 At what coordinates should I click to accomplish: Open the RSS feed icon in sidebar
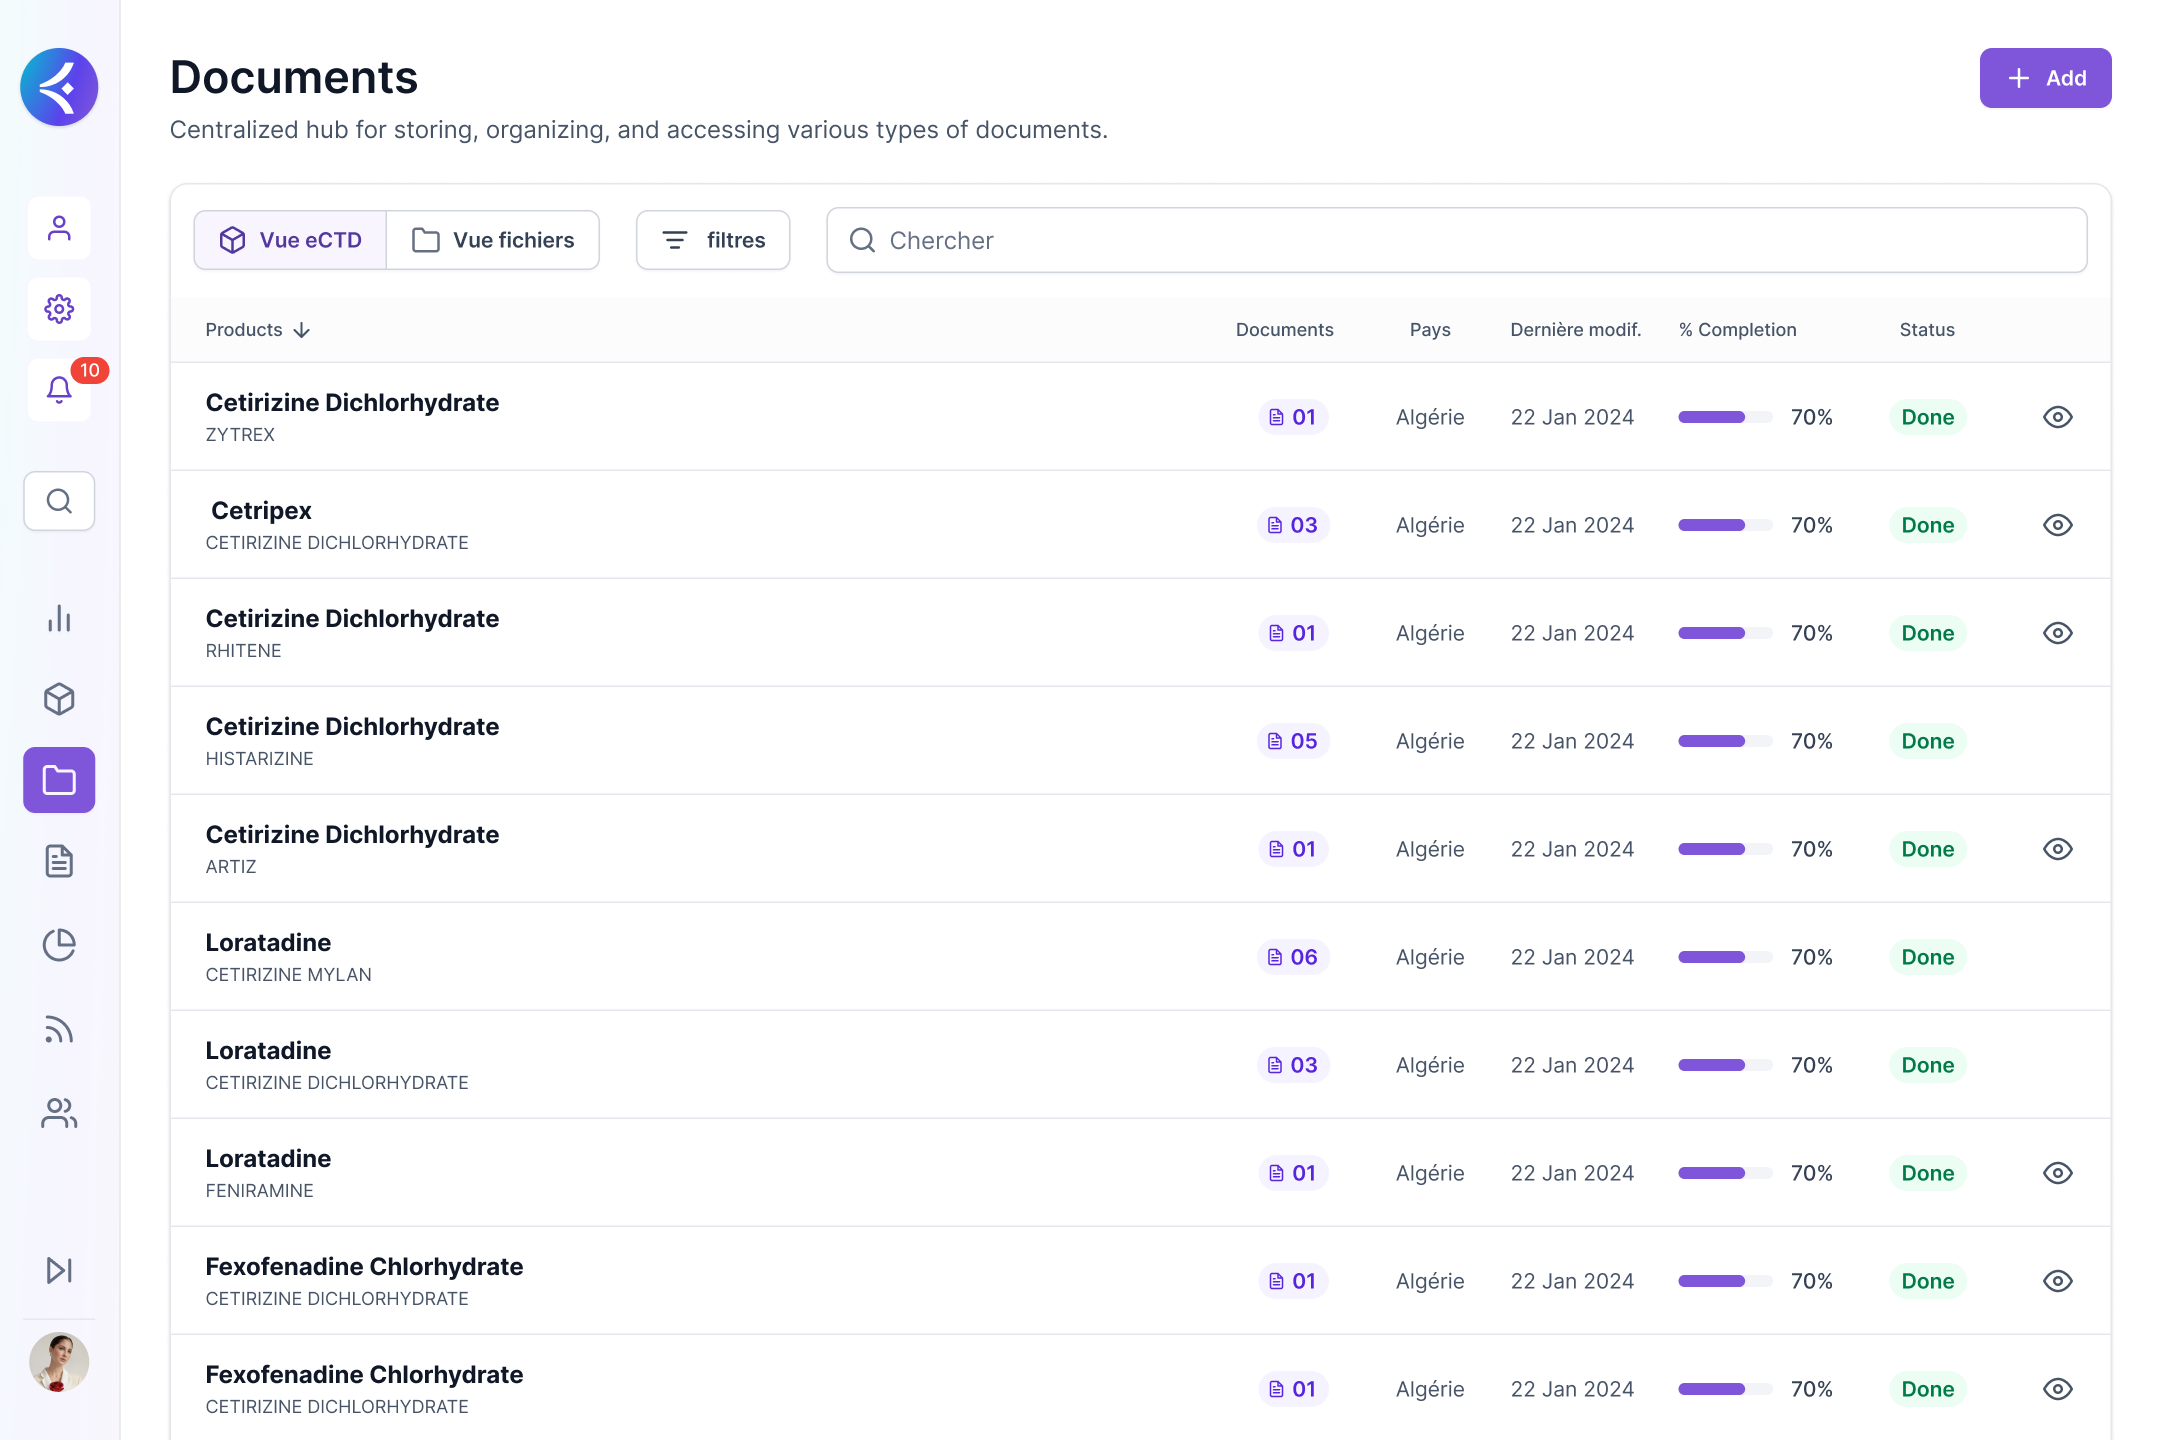click(x=60, y=1029)
